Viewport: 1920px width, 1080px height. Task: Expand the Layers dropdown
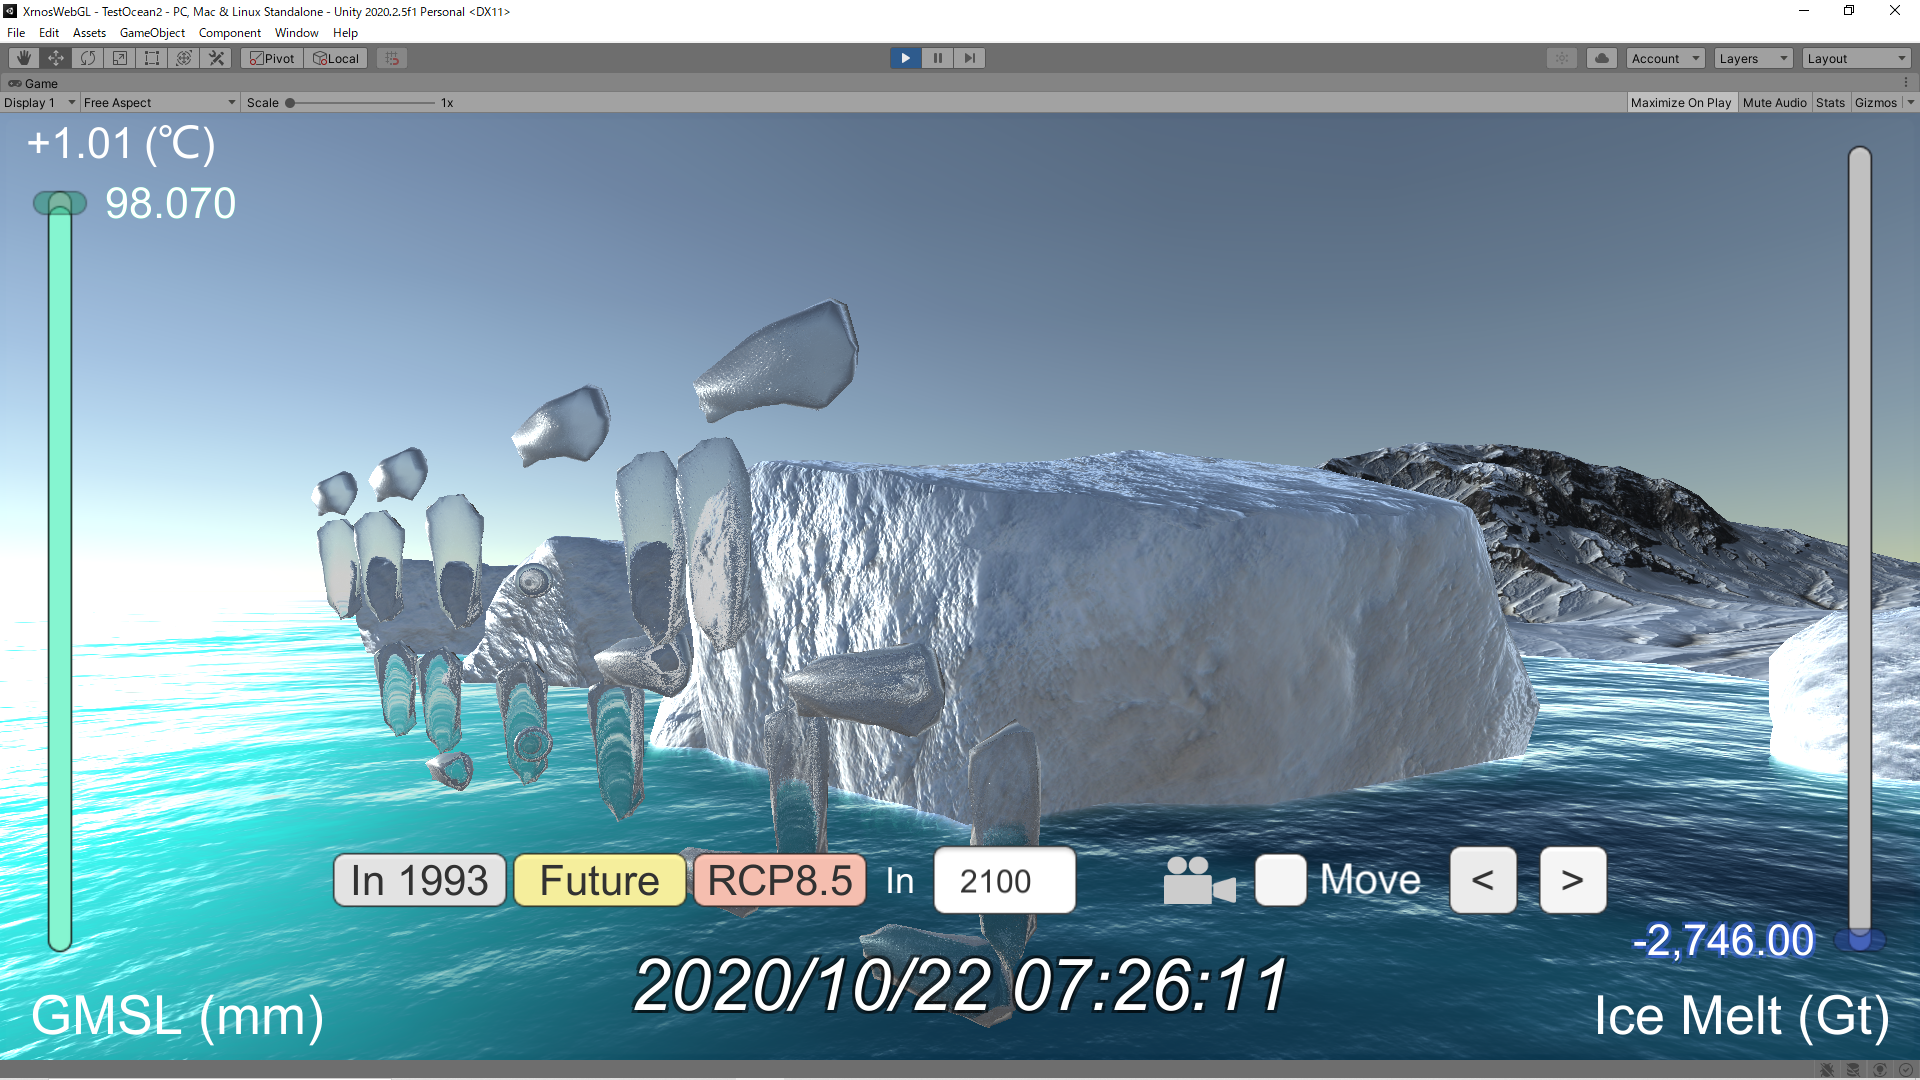tap(1753, 58)
